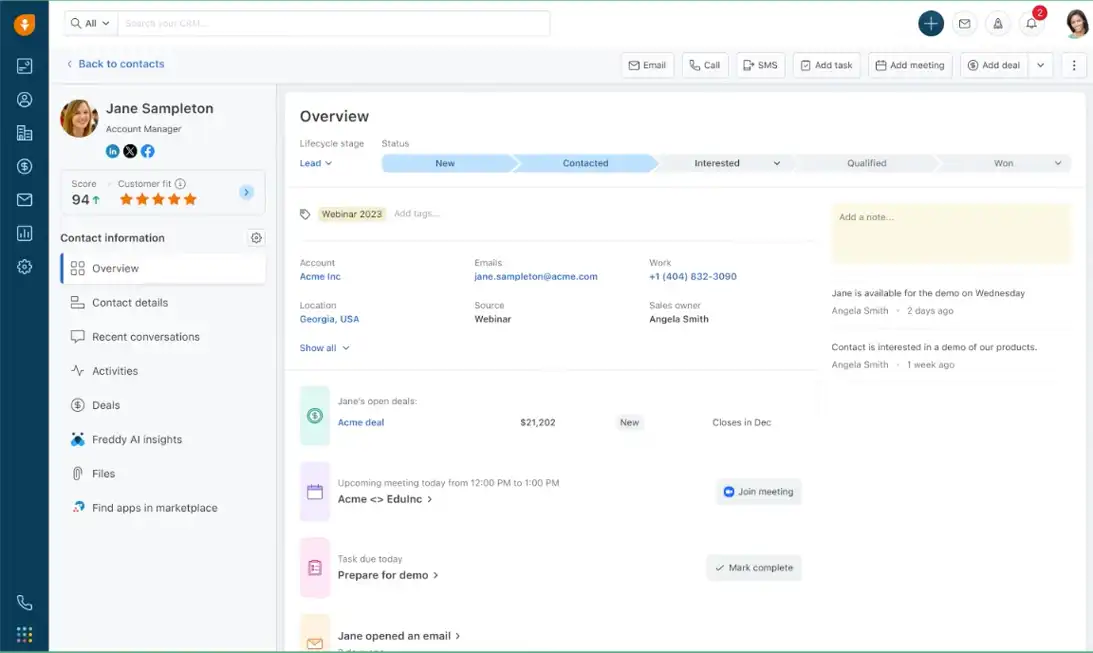
Task: Click the Add task button
Action: [827, 65]
